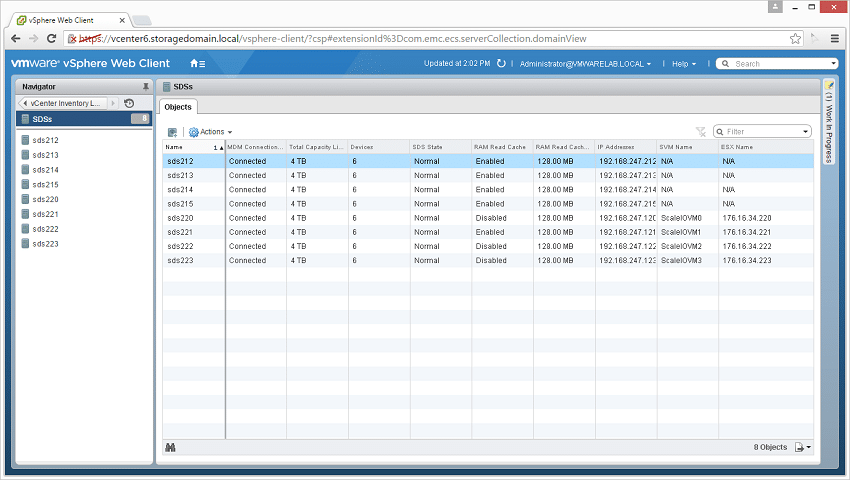Viewport: 850px width, 480px height.
Task: Select sds221 in the Navigator
Action: [x=45, y=214]
